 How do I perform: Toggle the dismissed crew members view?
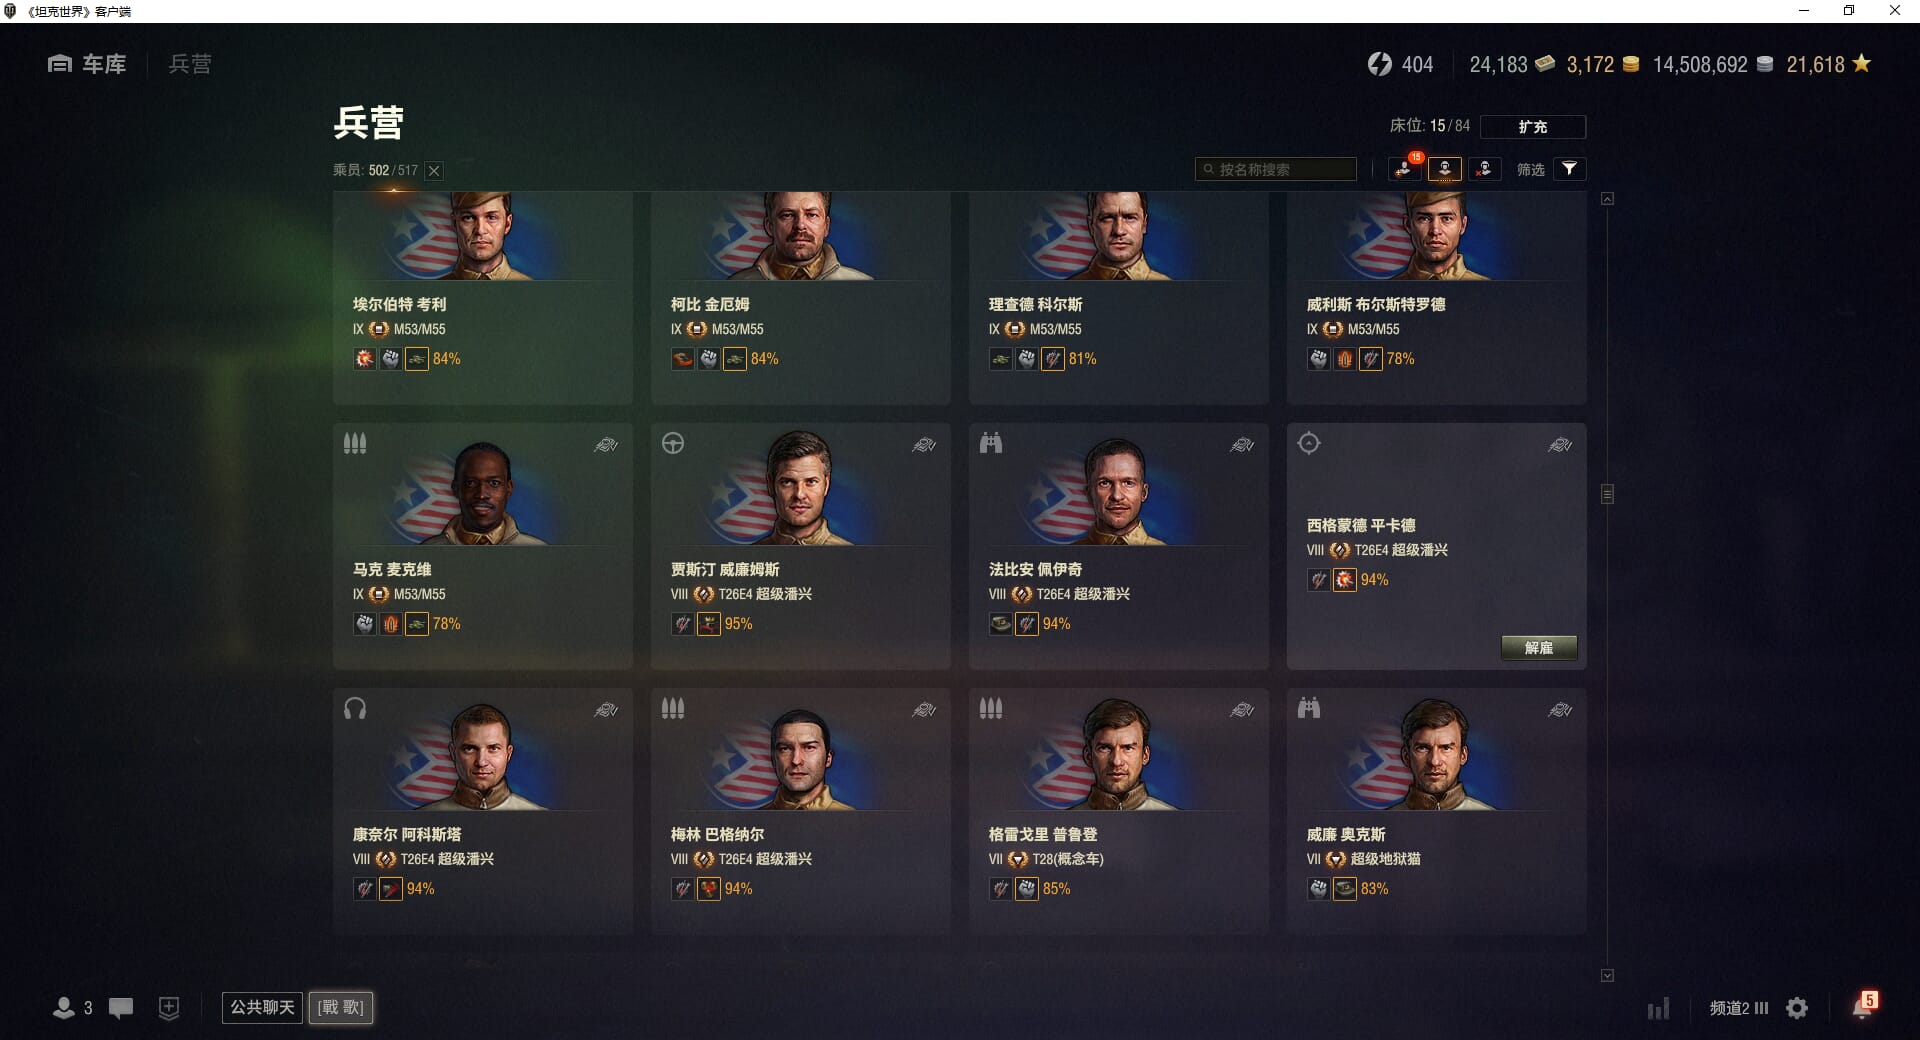click(1484, 169)
